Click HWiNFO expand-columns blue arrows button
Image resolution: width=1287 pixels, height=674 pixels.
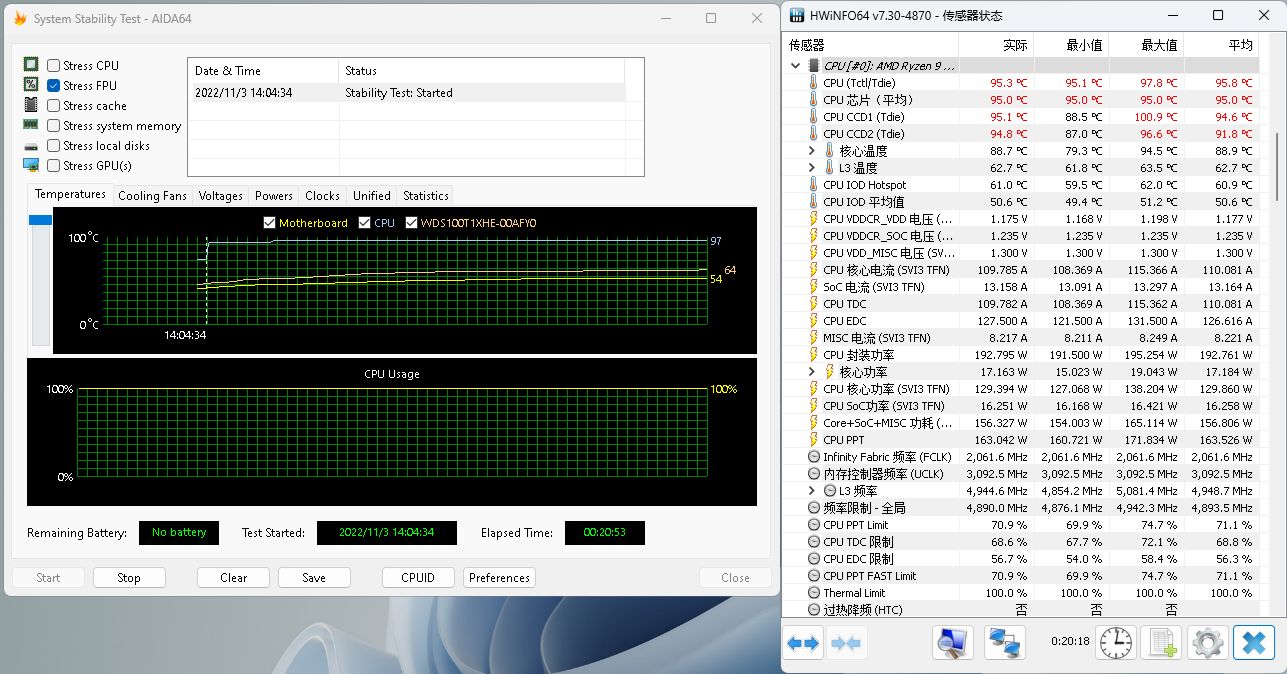(804, 643)
